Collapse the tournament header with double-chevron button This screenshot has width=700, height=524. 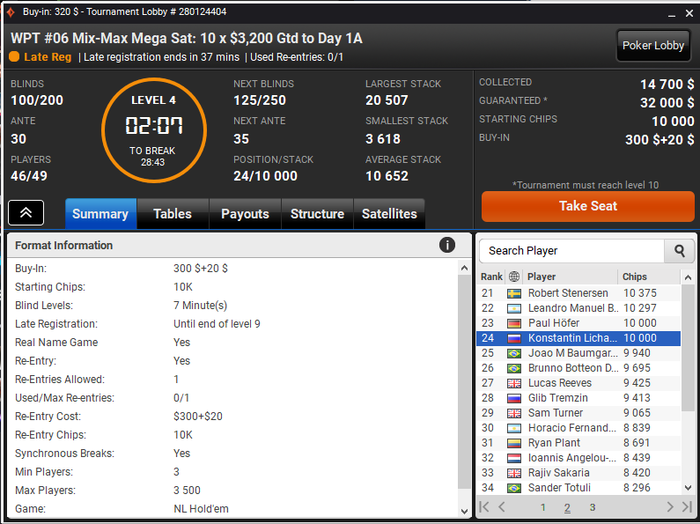[x=26, y=213]
